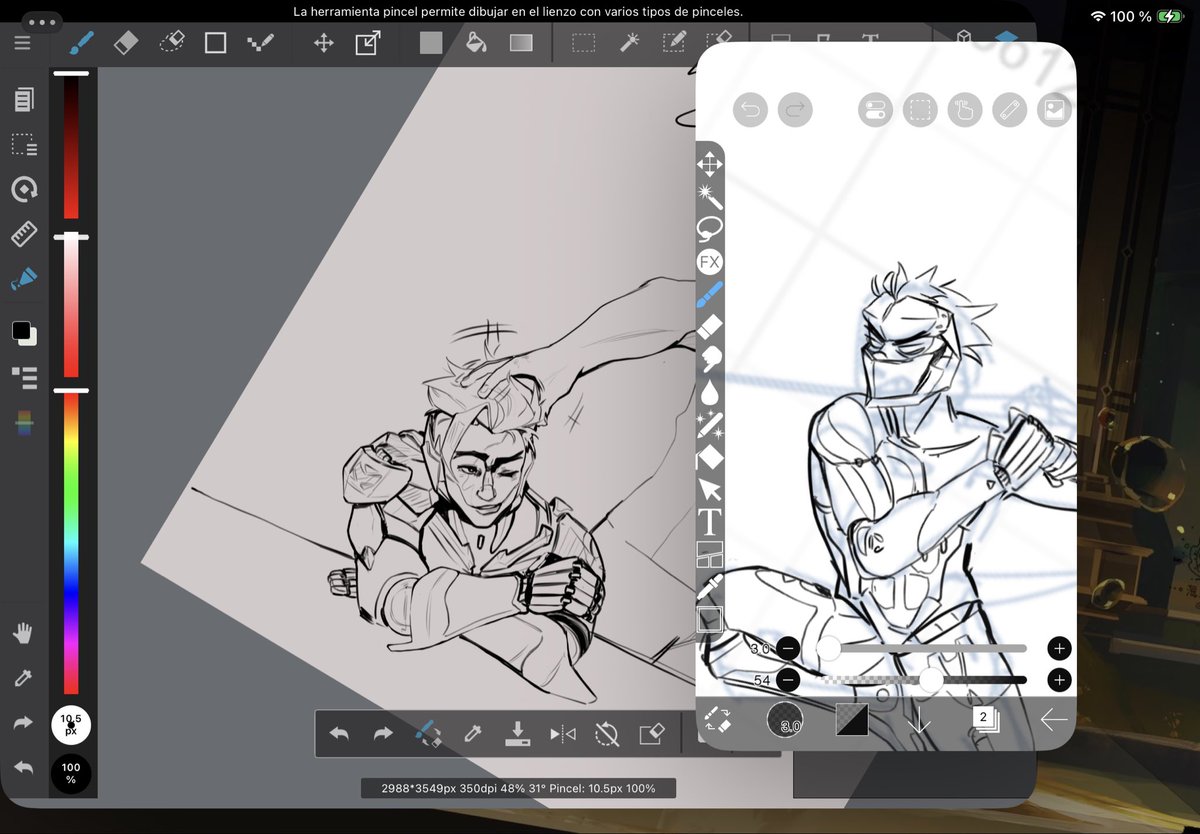Click the redo arrow in MediBang left sidebar
The height and width of the screenshot is (834, 1200).
point(23,722)
